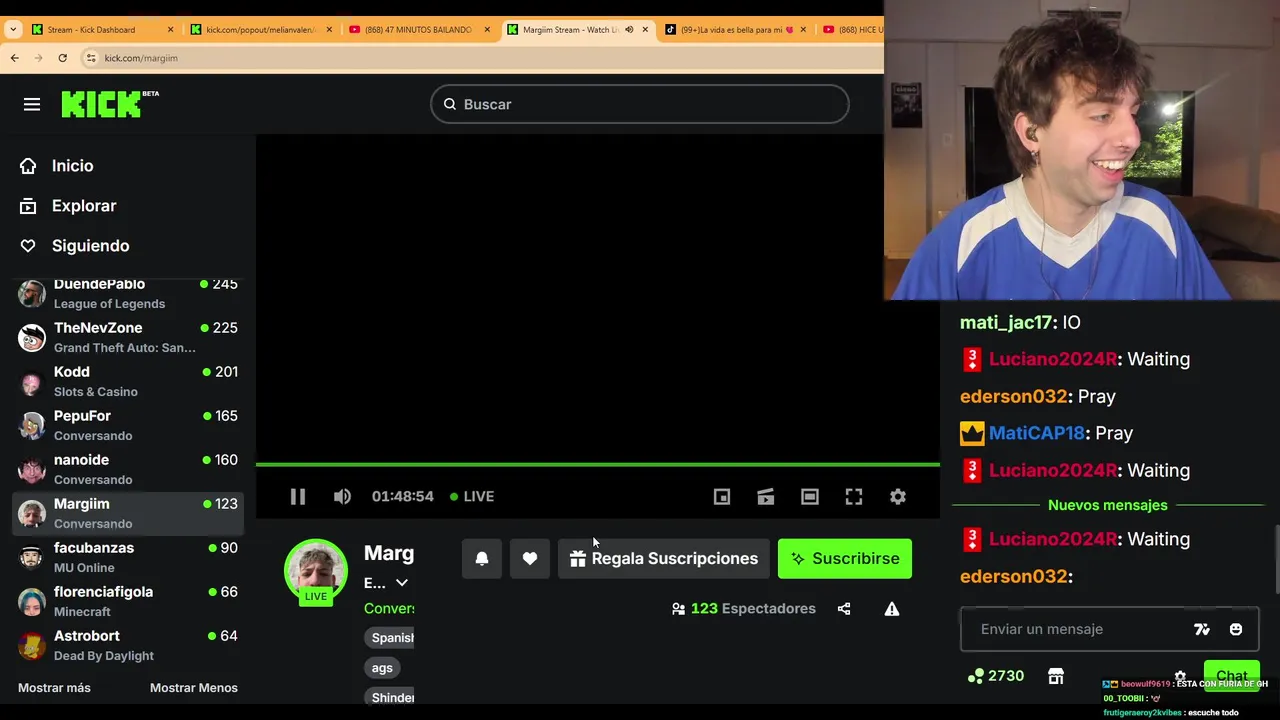
Task: Report the stream warning icon
Action: (892, 609)
